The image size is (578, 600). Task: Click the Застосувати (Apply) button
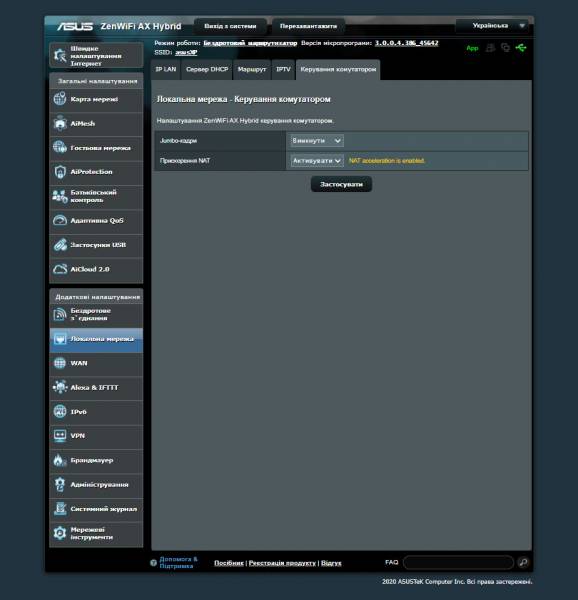point(341,184)
